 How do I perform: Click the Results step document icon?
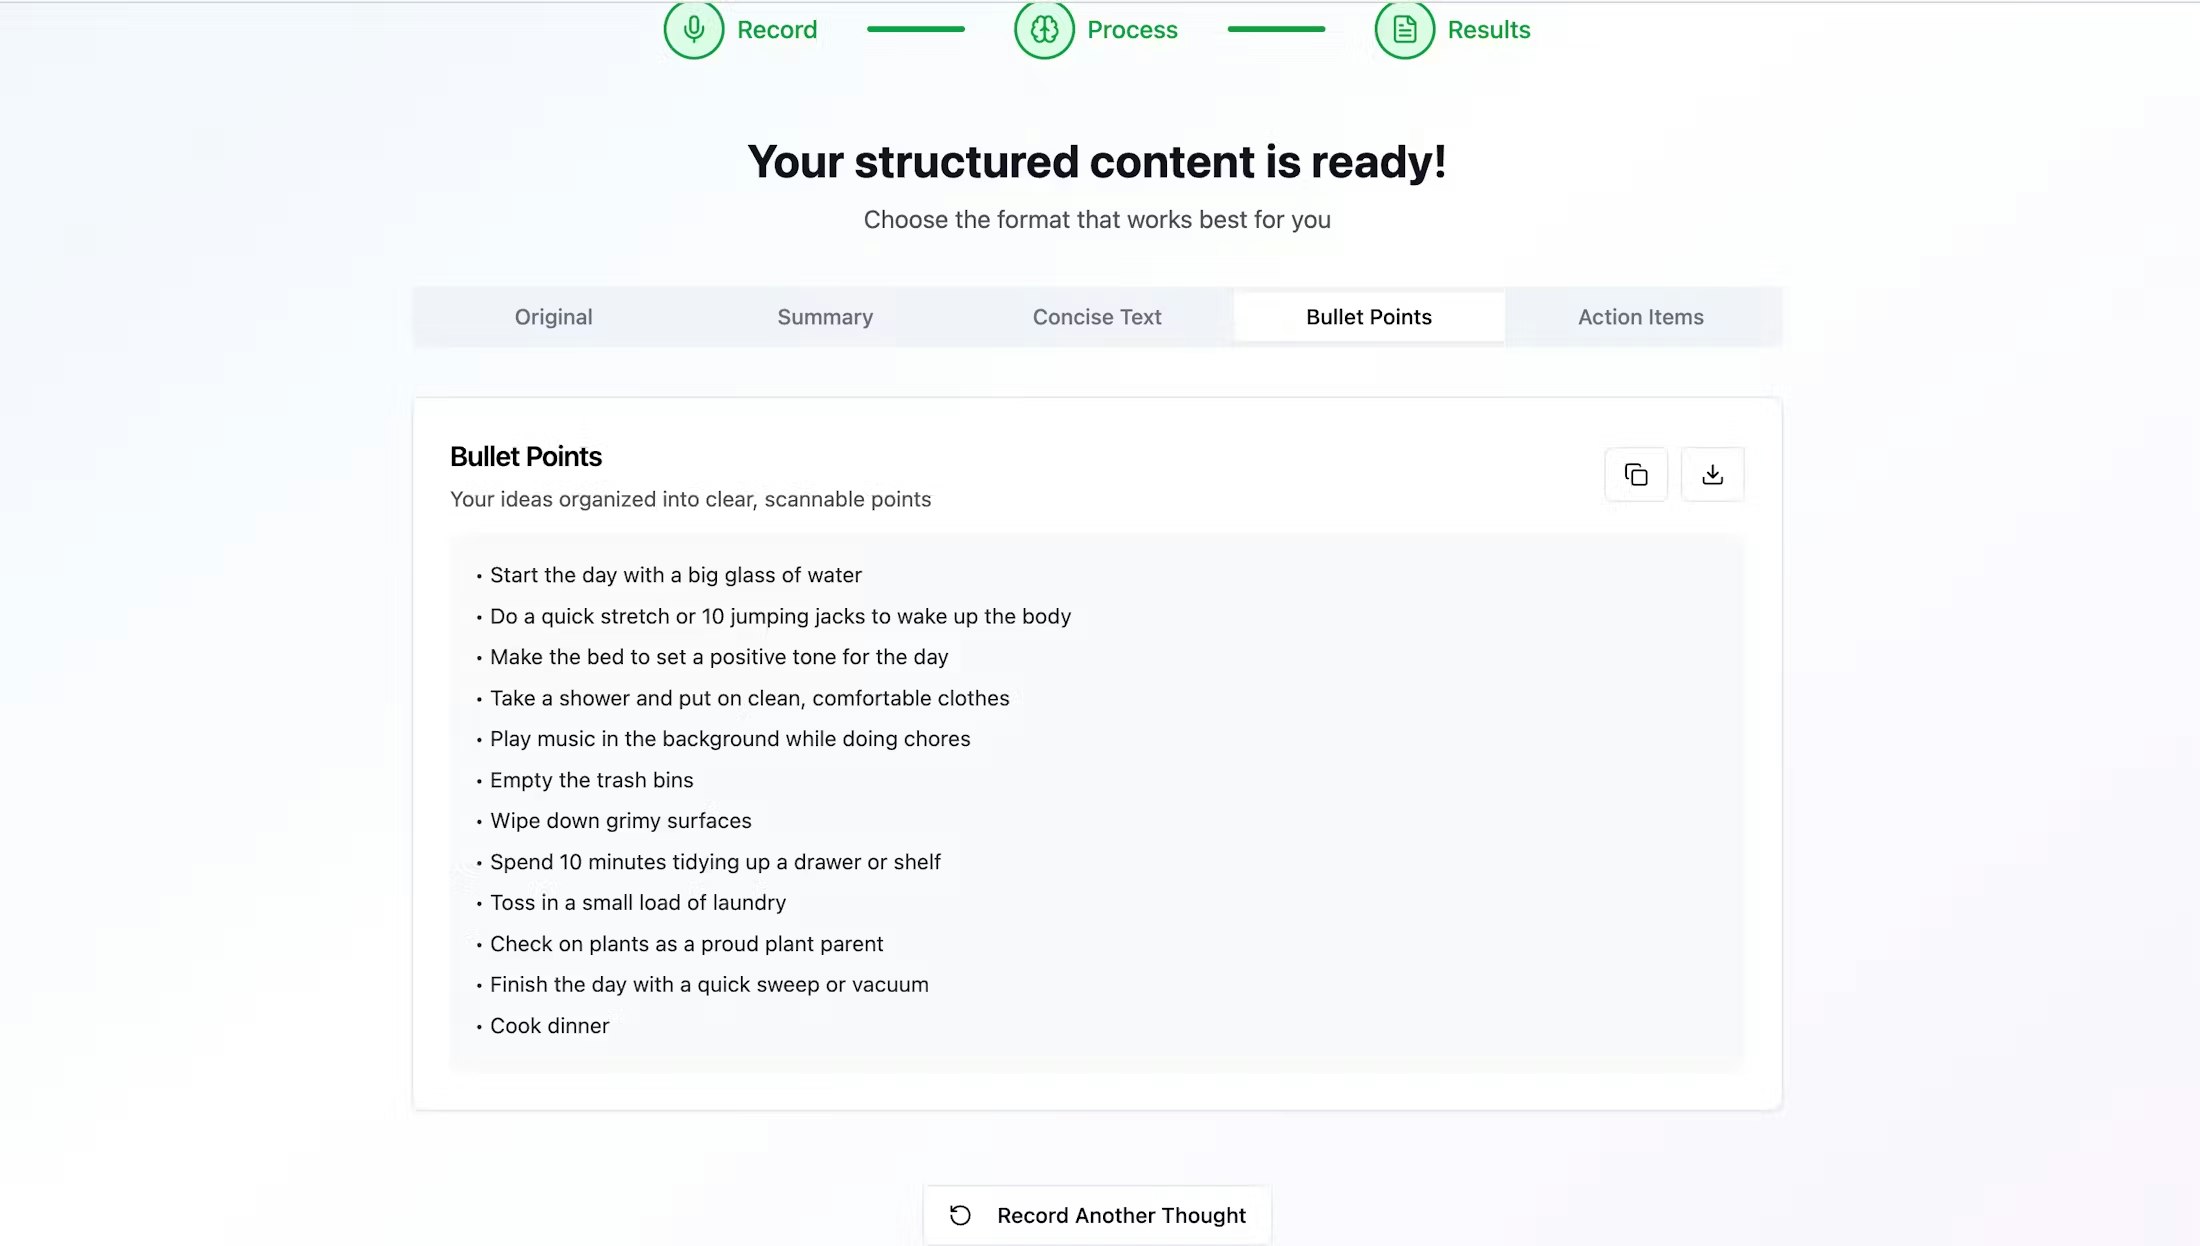(1404, 30)
